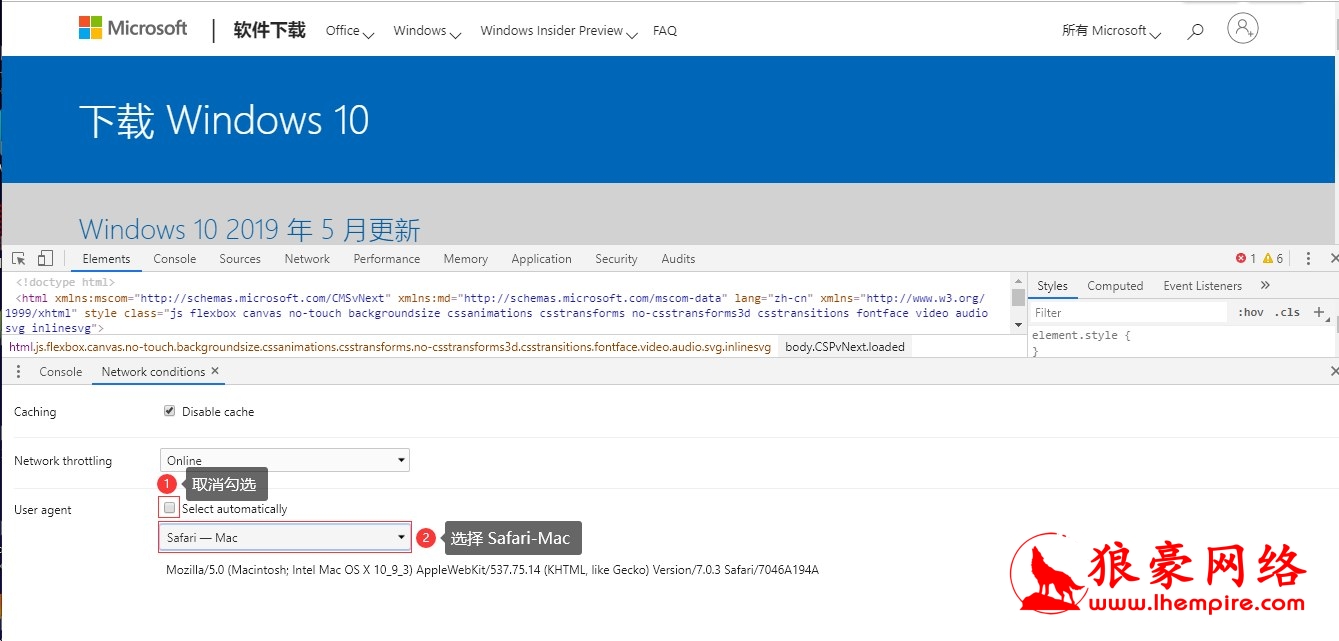Click the new style rule plus icon
The width and height of the screenshot is (1339, 641).
[1319, 312]
